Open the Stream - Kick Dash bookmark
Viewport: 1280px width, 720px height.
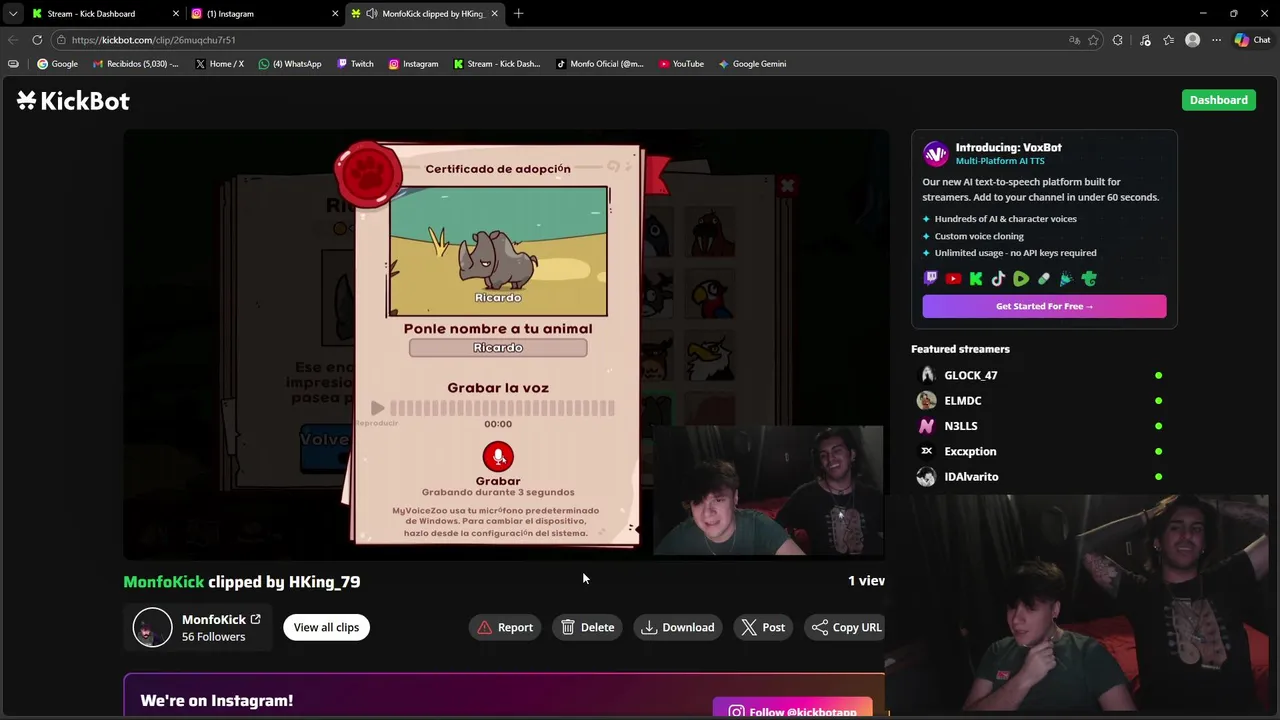click(497, 64)
